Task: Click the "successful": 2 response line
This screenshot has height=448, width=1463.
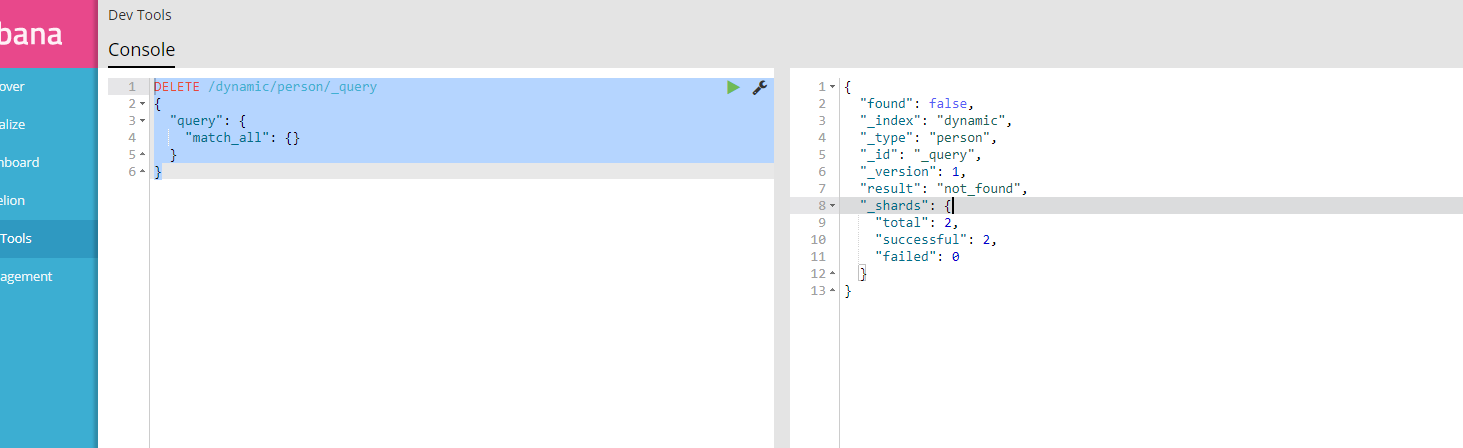Action: pos(936,240)
